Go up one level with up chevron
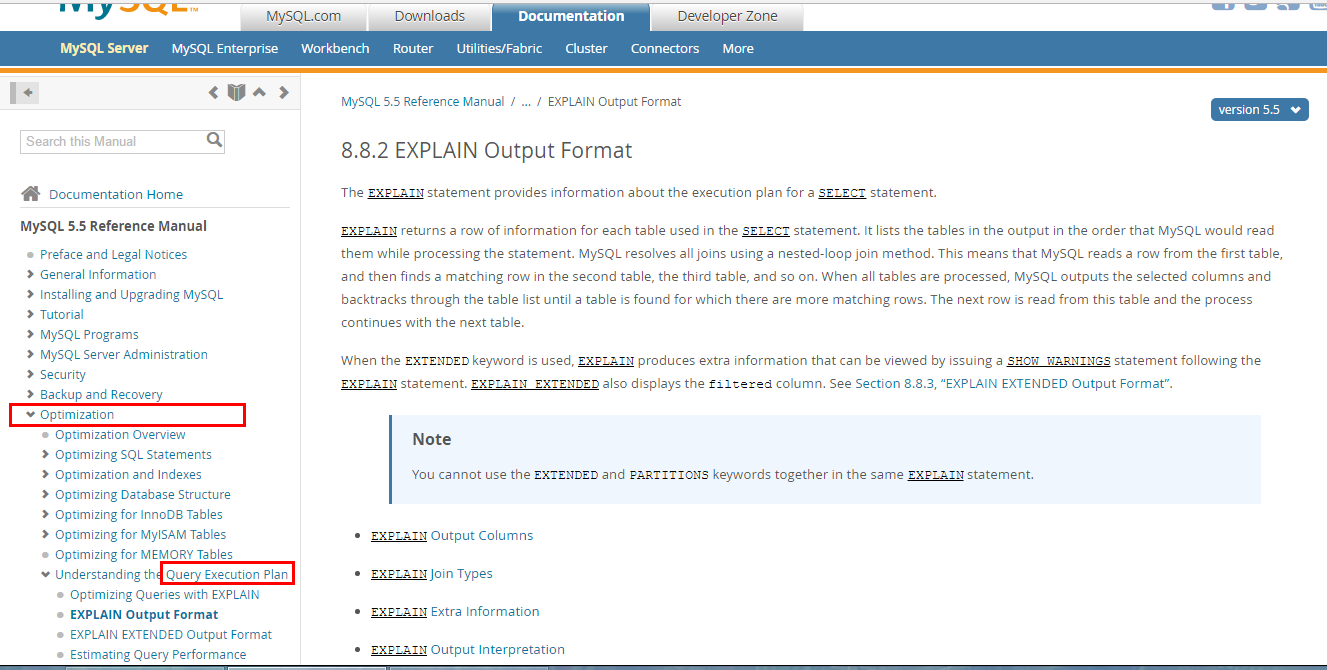 [260, 93]
